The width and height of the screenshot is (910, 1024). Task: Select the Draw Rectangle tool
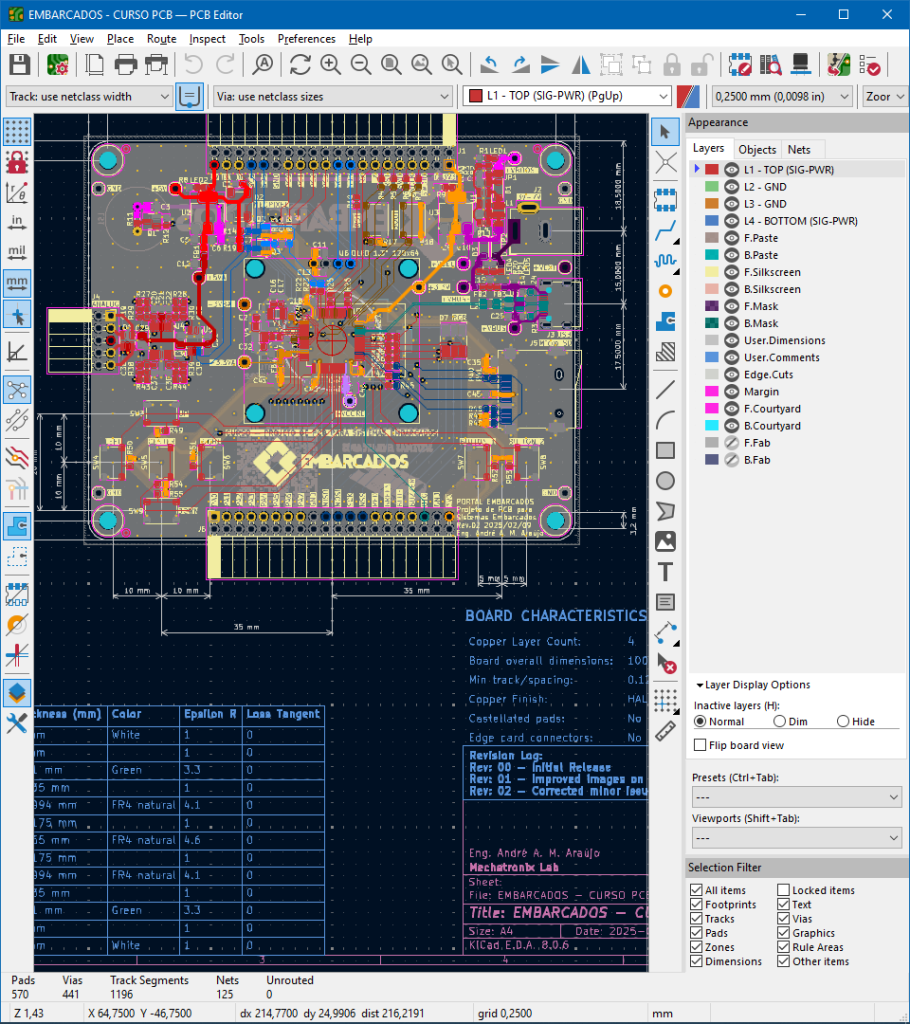click(x=665, y=451)
